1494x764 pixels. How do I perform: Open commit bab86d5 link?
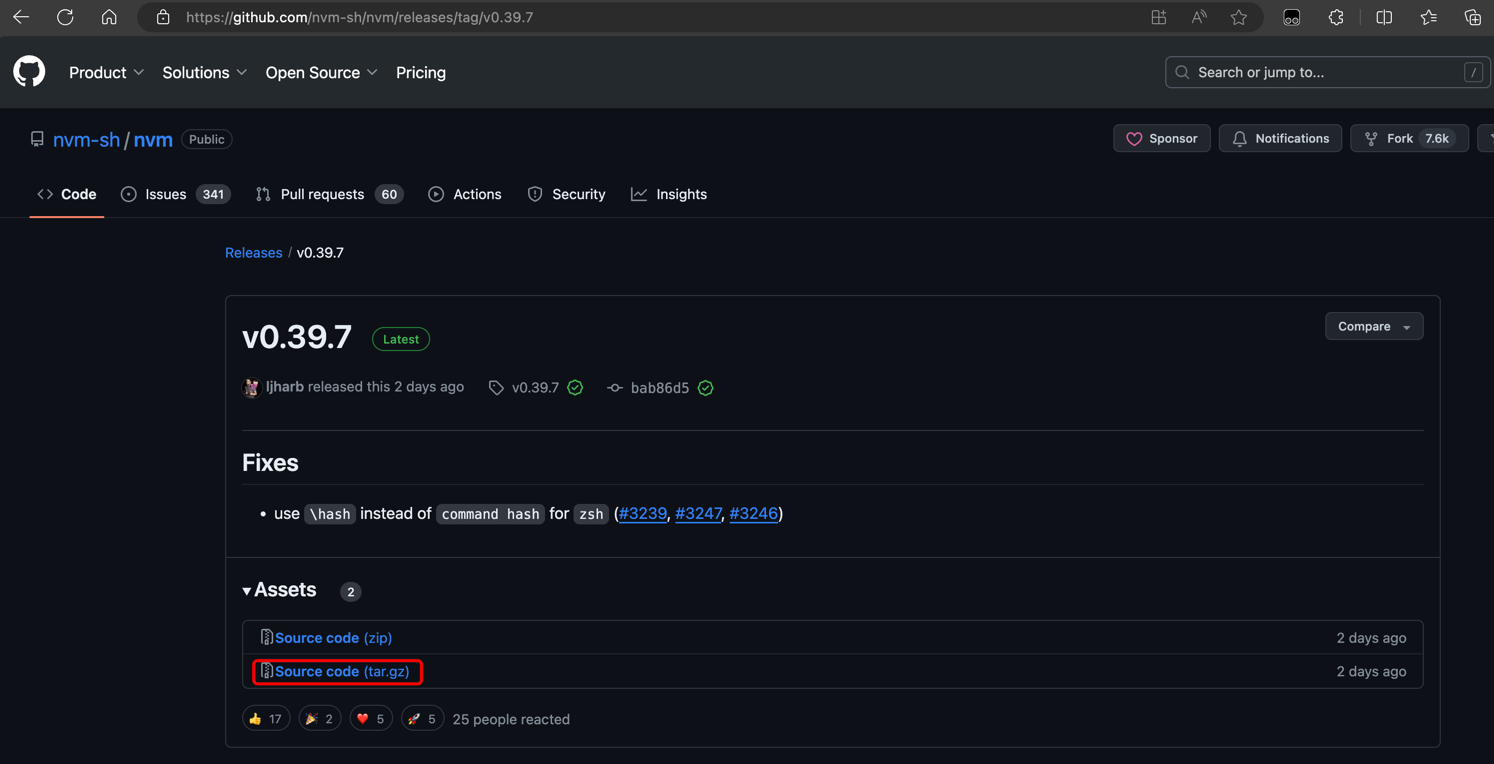(659, 388)
